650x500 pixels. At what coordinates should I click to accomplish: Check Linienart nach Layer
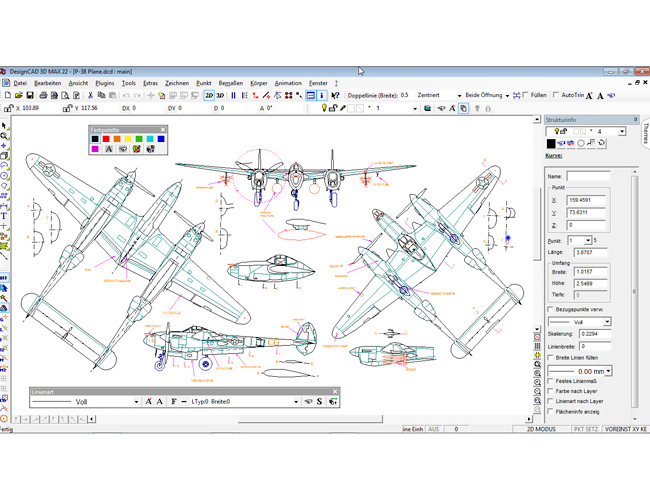coord(551,401)
